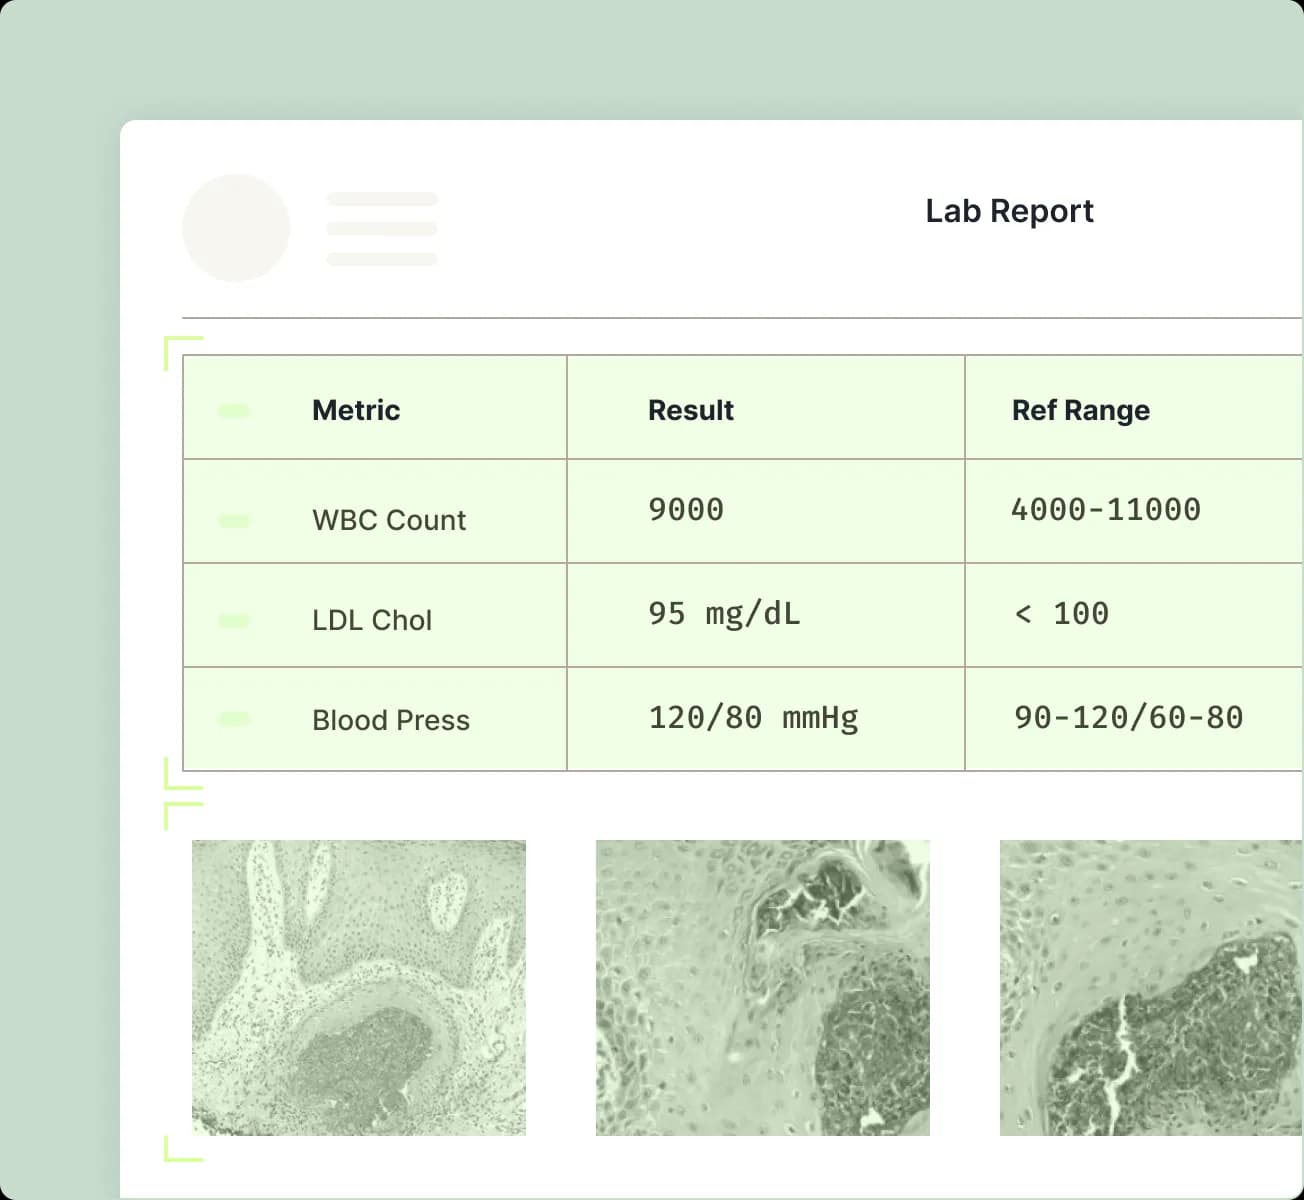Click the circular avatar placeholder
The image size is (1304, 1200).
236,228
